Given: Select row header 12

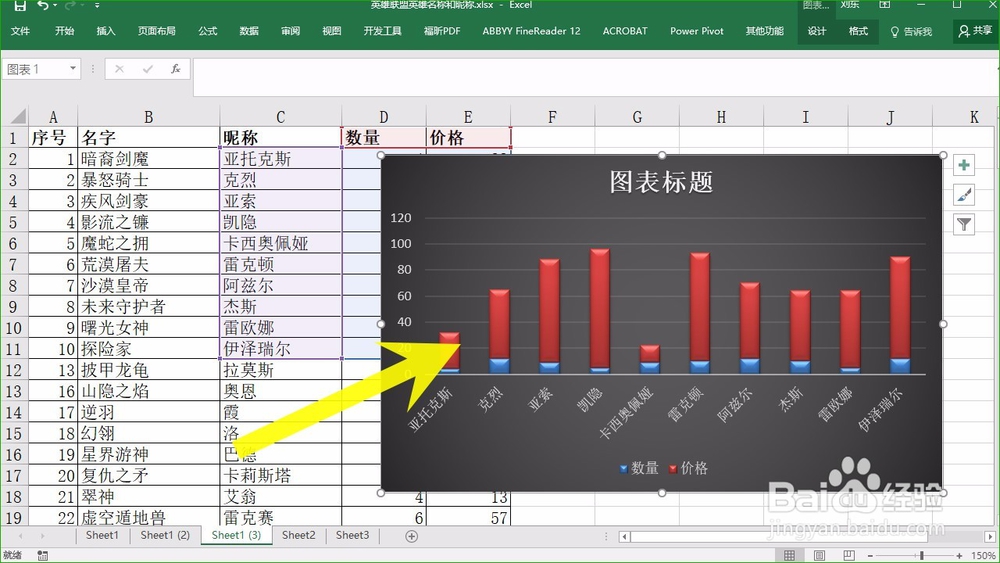Looking at the screenshot, I should click(x=13, y=370).
